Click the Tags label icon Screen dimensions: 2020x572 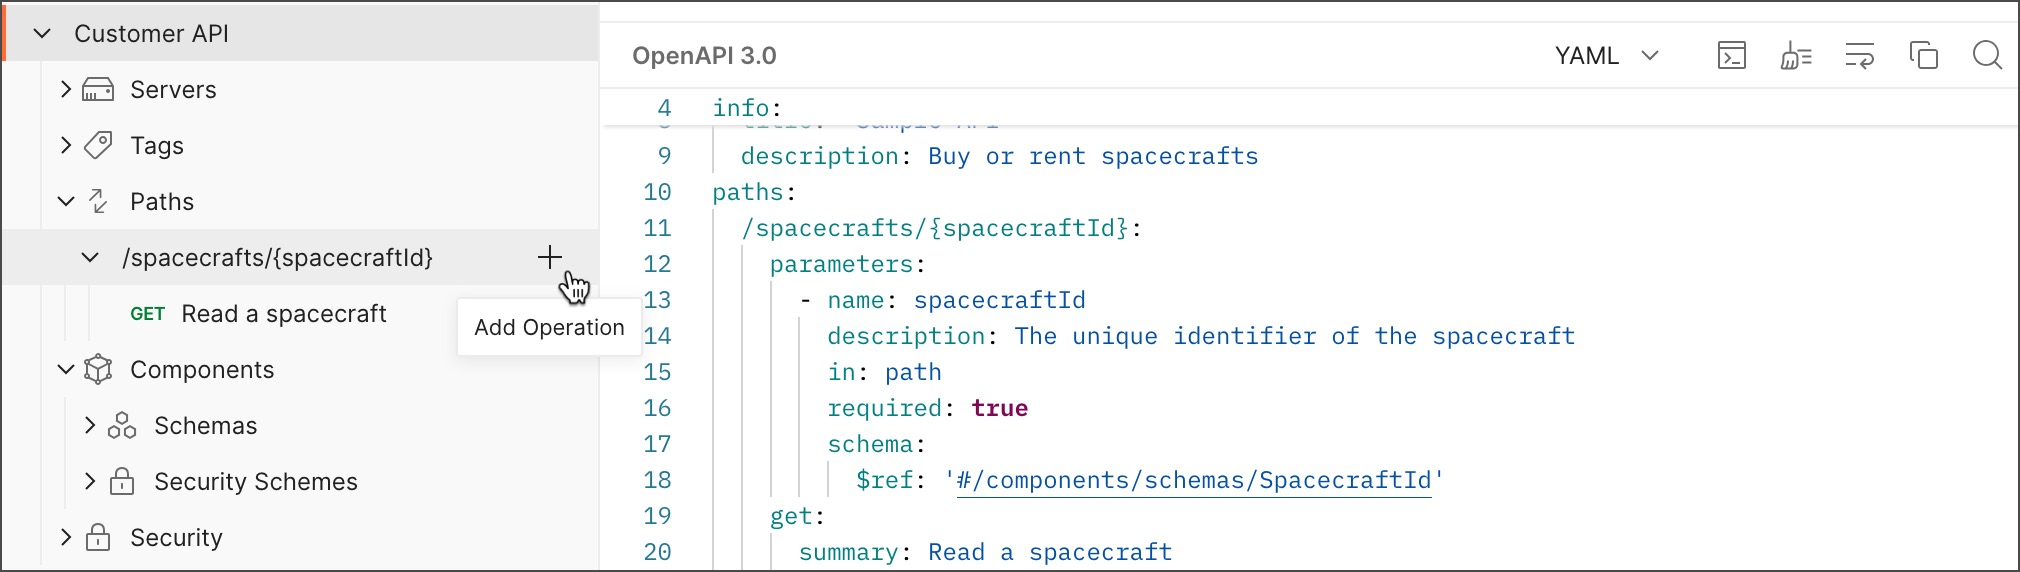tap(98, 146)
